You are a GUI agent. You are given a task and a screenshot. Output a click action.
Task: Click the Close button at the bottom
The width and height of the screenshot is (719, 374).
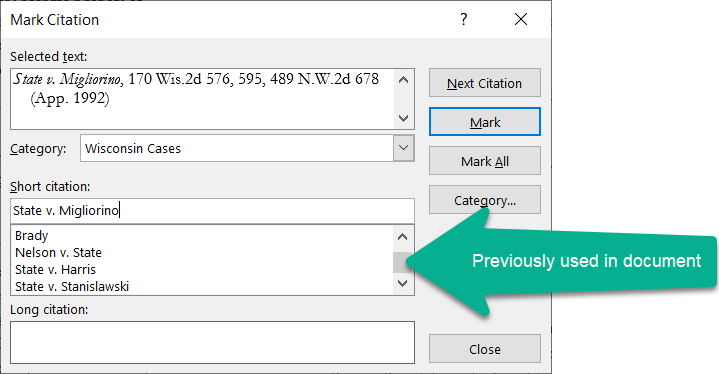pyautogui.click(x=485, y=349)
